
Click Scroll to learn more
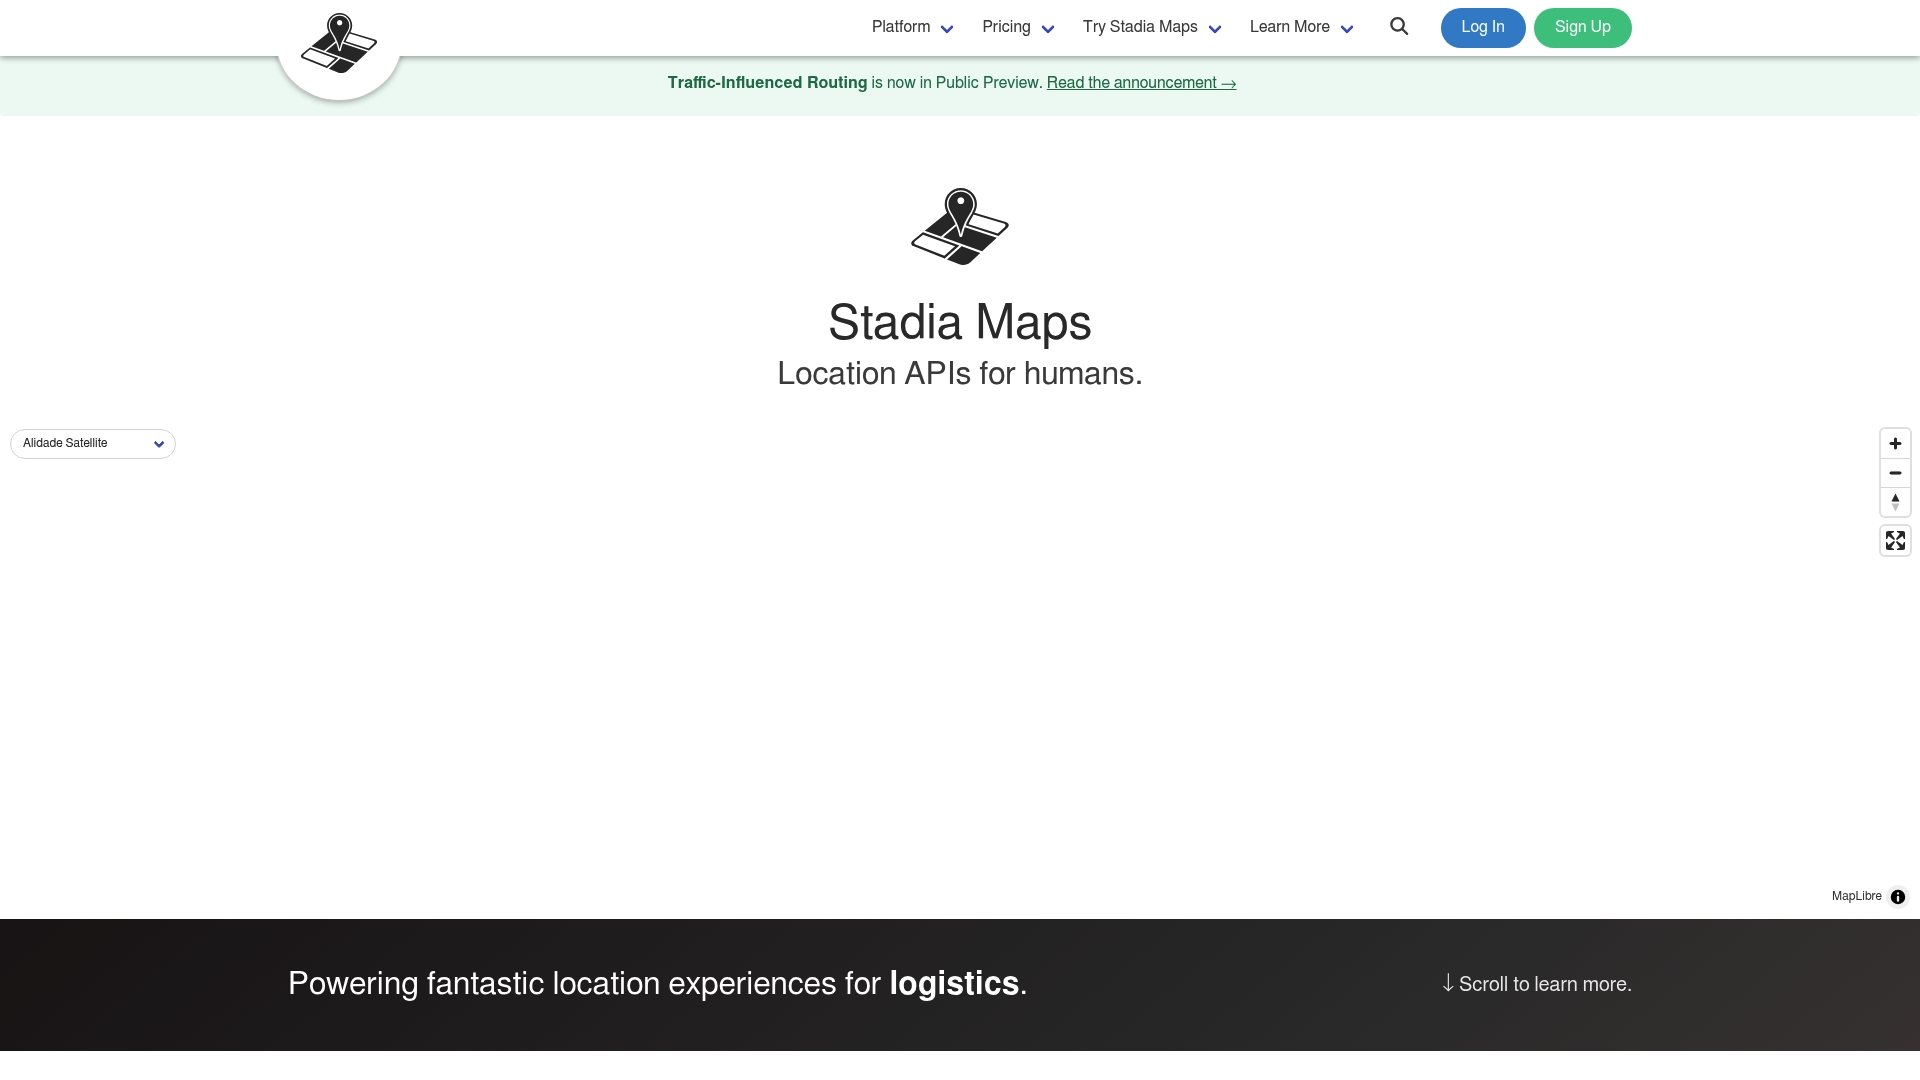1536,984
